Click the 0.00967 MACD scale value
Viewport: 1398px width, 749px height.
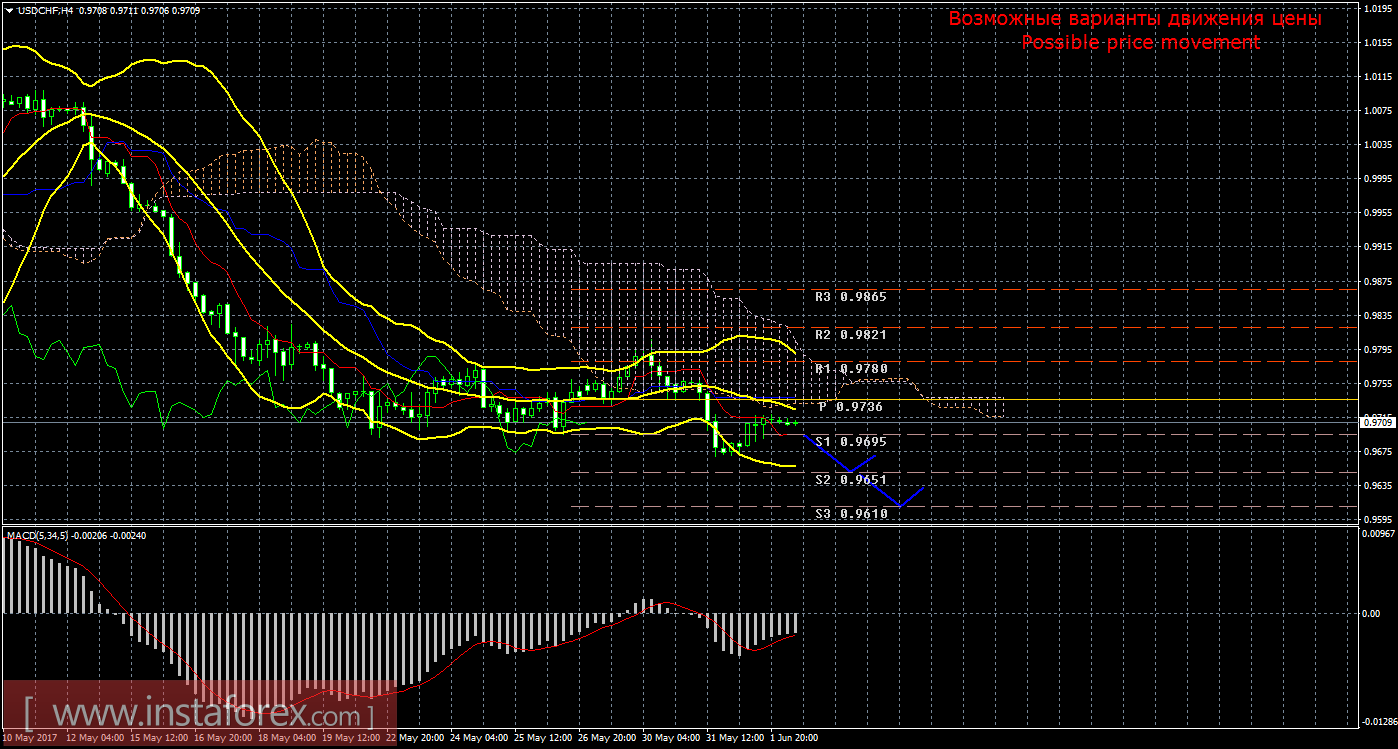1376,533
